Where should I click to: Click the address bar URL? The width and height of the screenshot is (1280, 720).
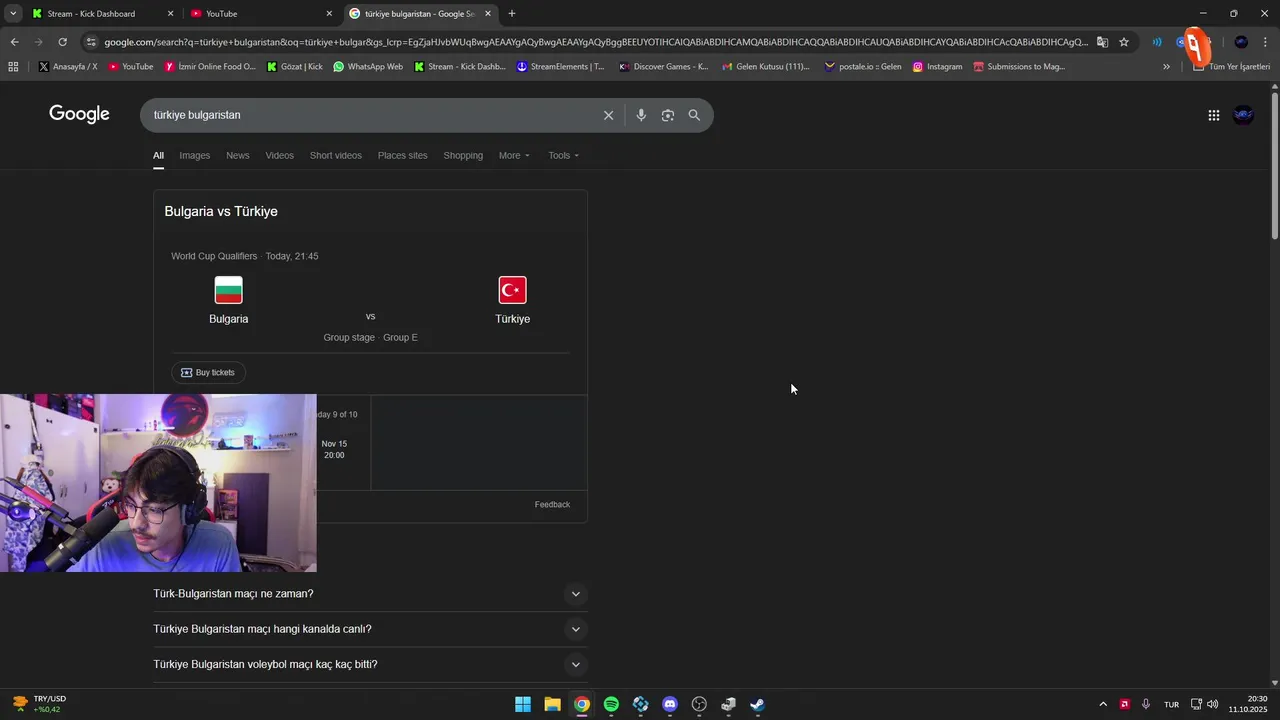tap(595, 42)
